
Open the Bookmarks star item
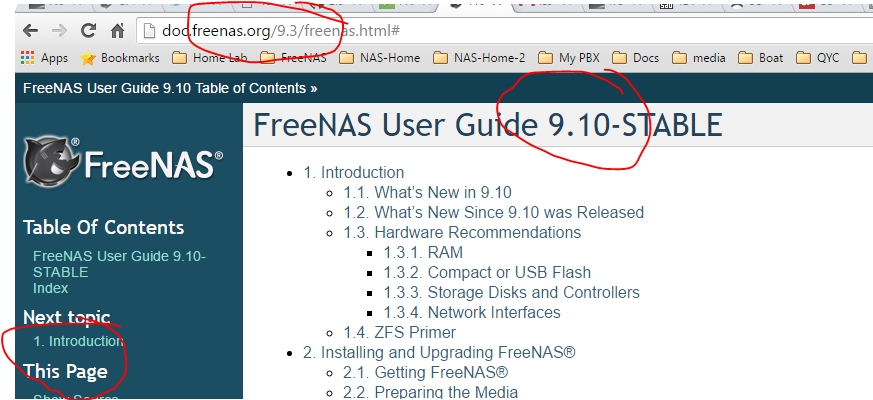coord(120,58)
